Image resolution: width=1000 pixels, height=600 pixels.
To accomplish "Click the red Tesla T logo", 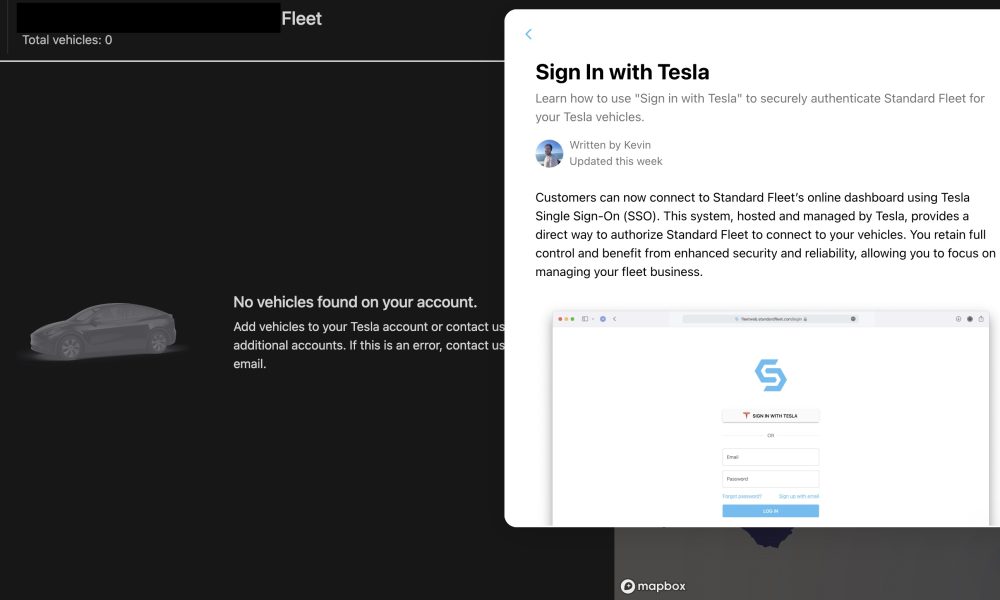I will pyautogui.click(x=746, y=416).
